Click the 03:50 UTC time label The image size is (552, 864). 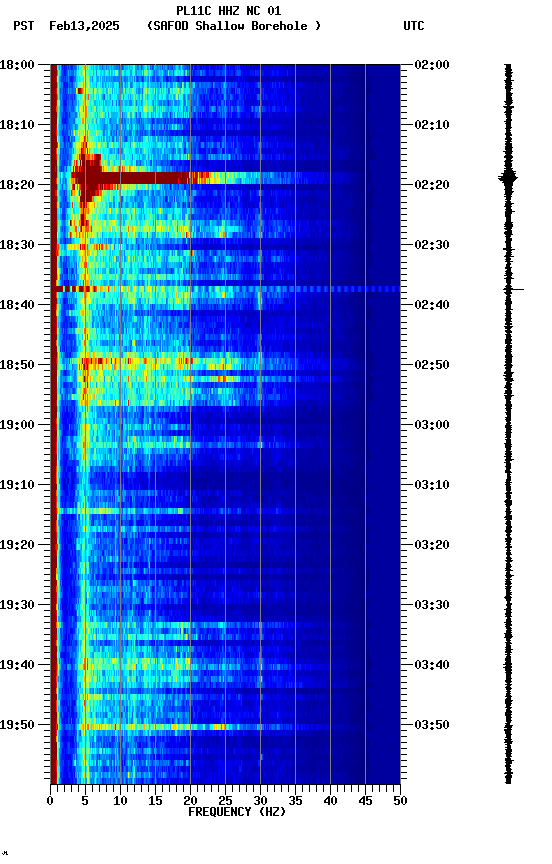click(432, 725)
